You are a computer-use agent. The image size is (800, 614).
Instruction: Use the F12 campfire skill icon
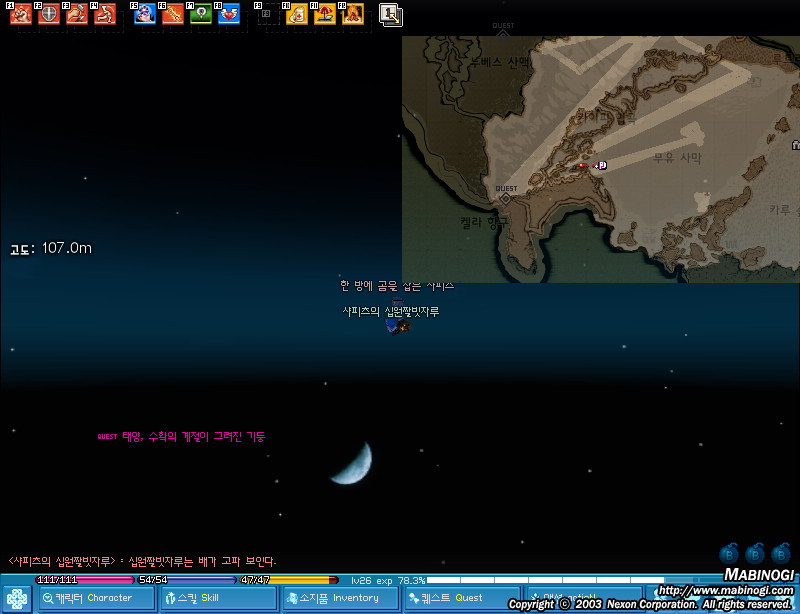tap(352, 15)
